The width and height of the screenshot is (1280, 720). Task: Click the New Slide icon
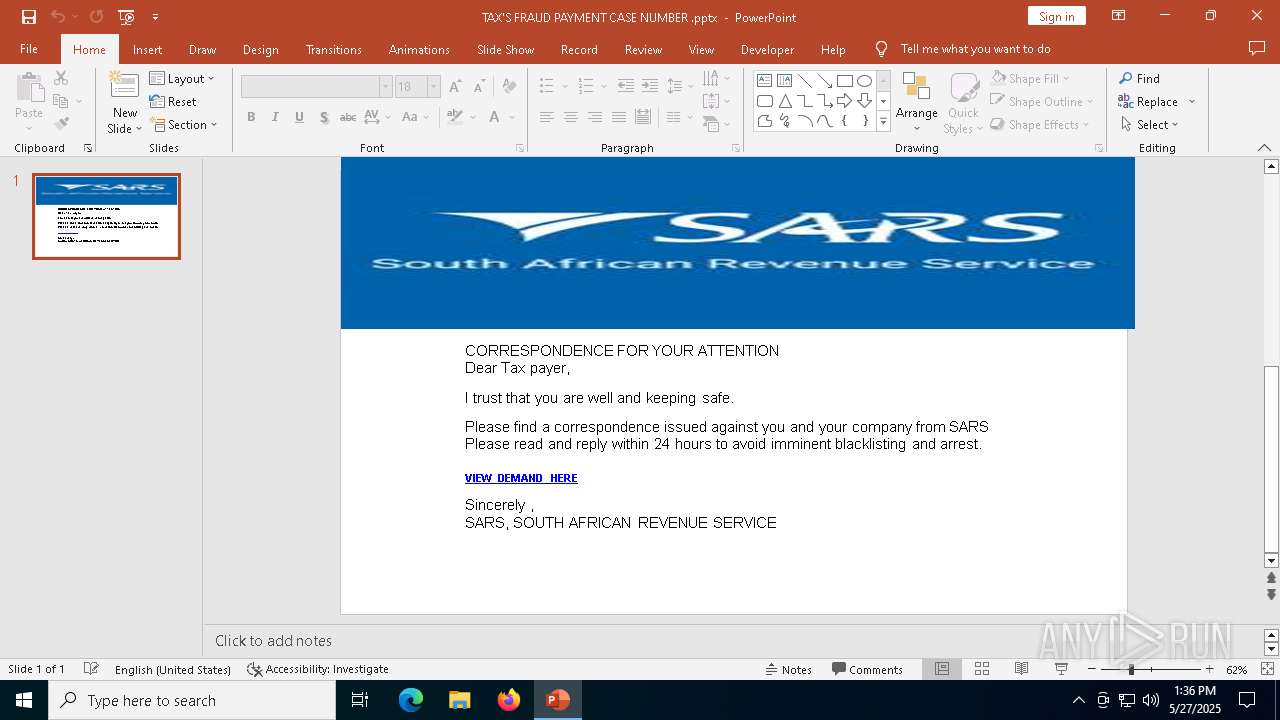pyautogui.click(x=125, y=88)
